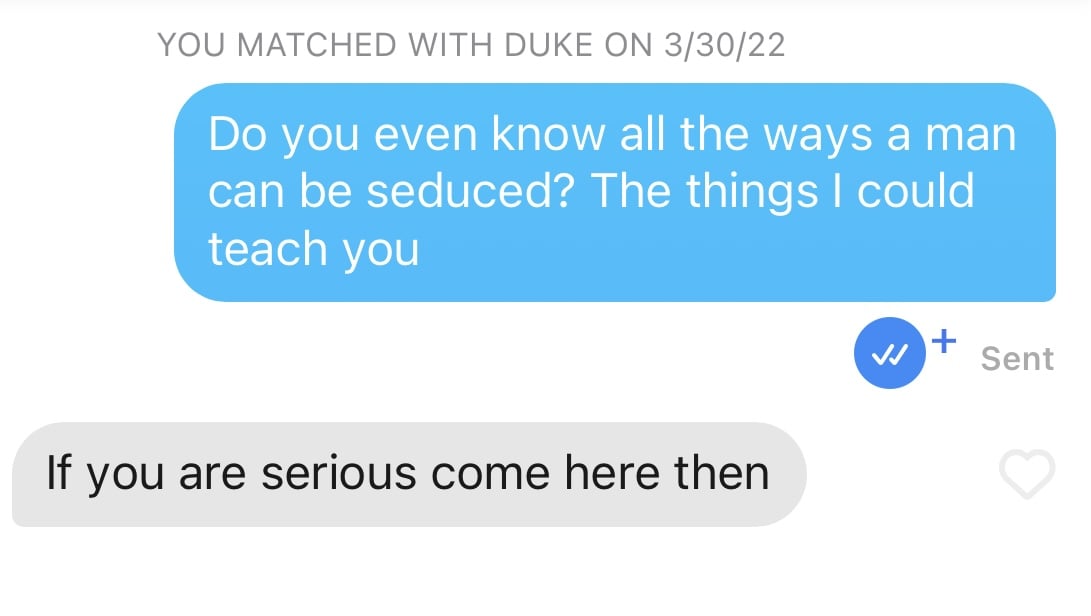
Task: Click the "Sent" status label
Action: 1017,358
